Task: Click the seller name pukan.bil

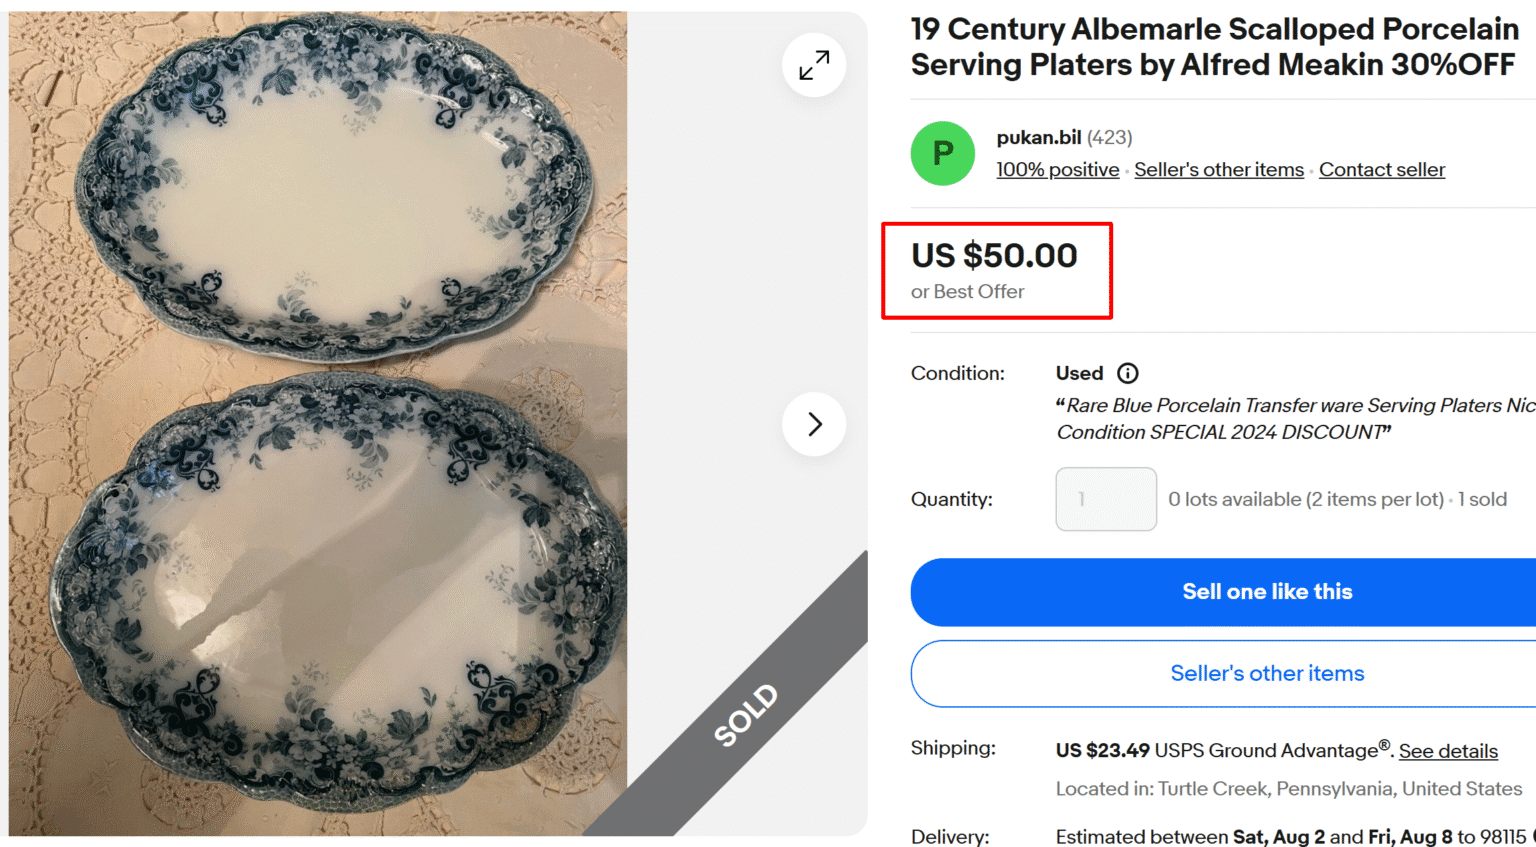Action: click(x=1038, y=137)
